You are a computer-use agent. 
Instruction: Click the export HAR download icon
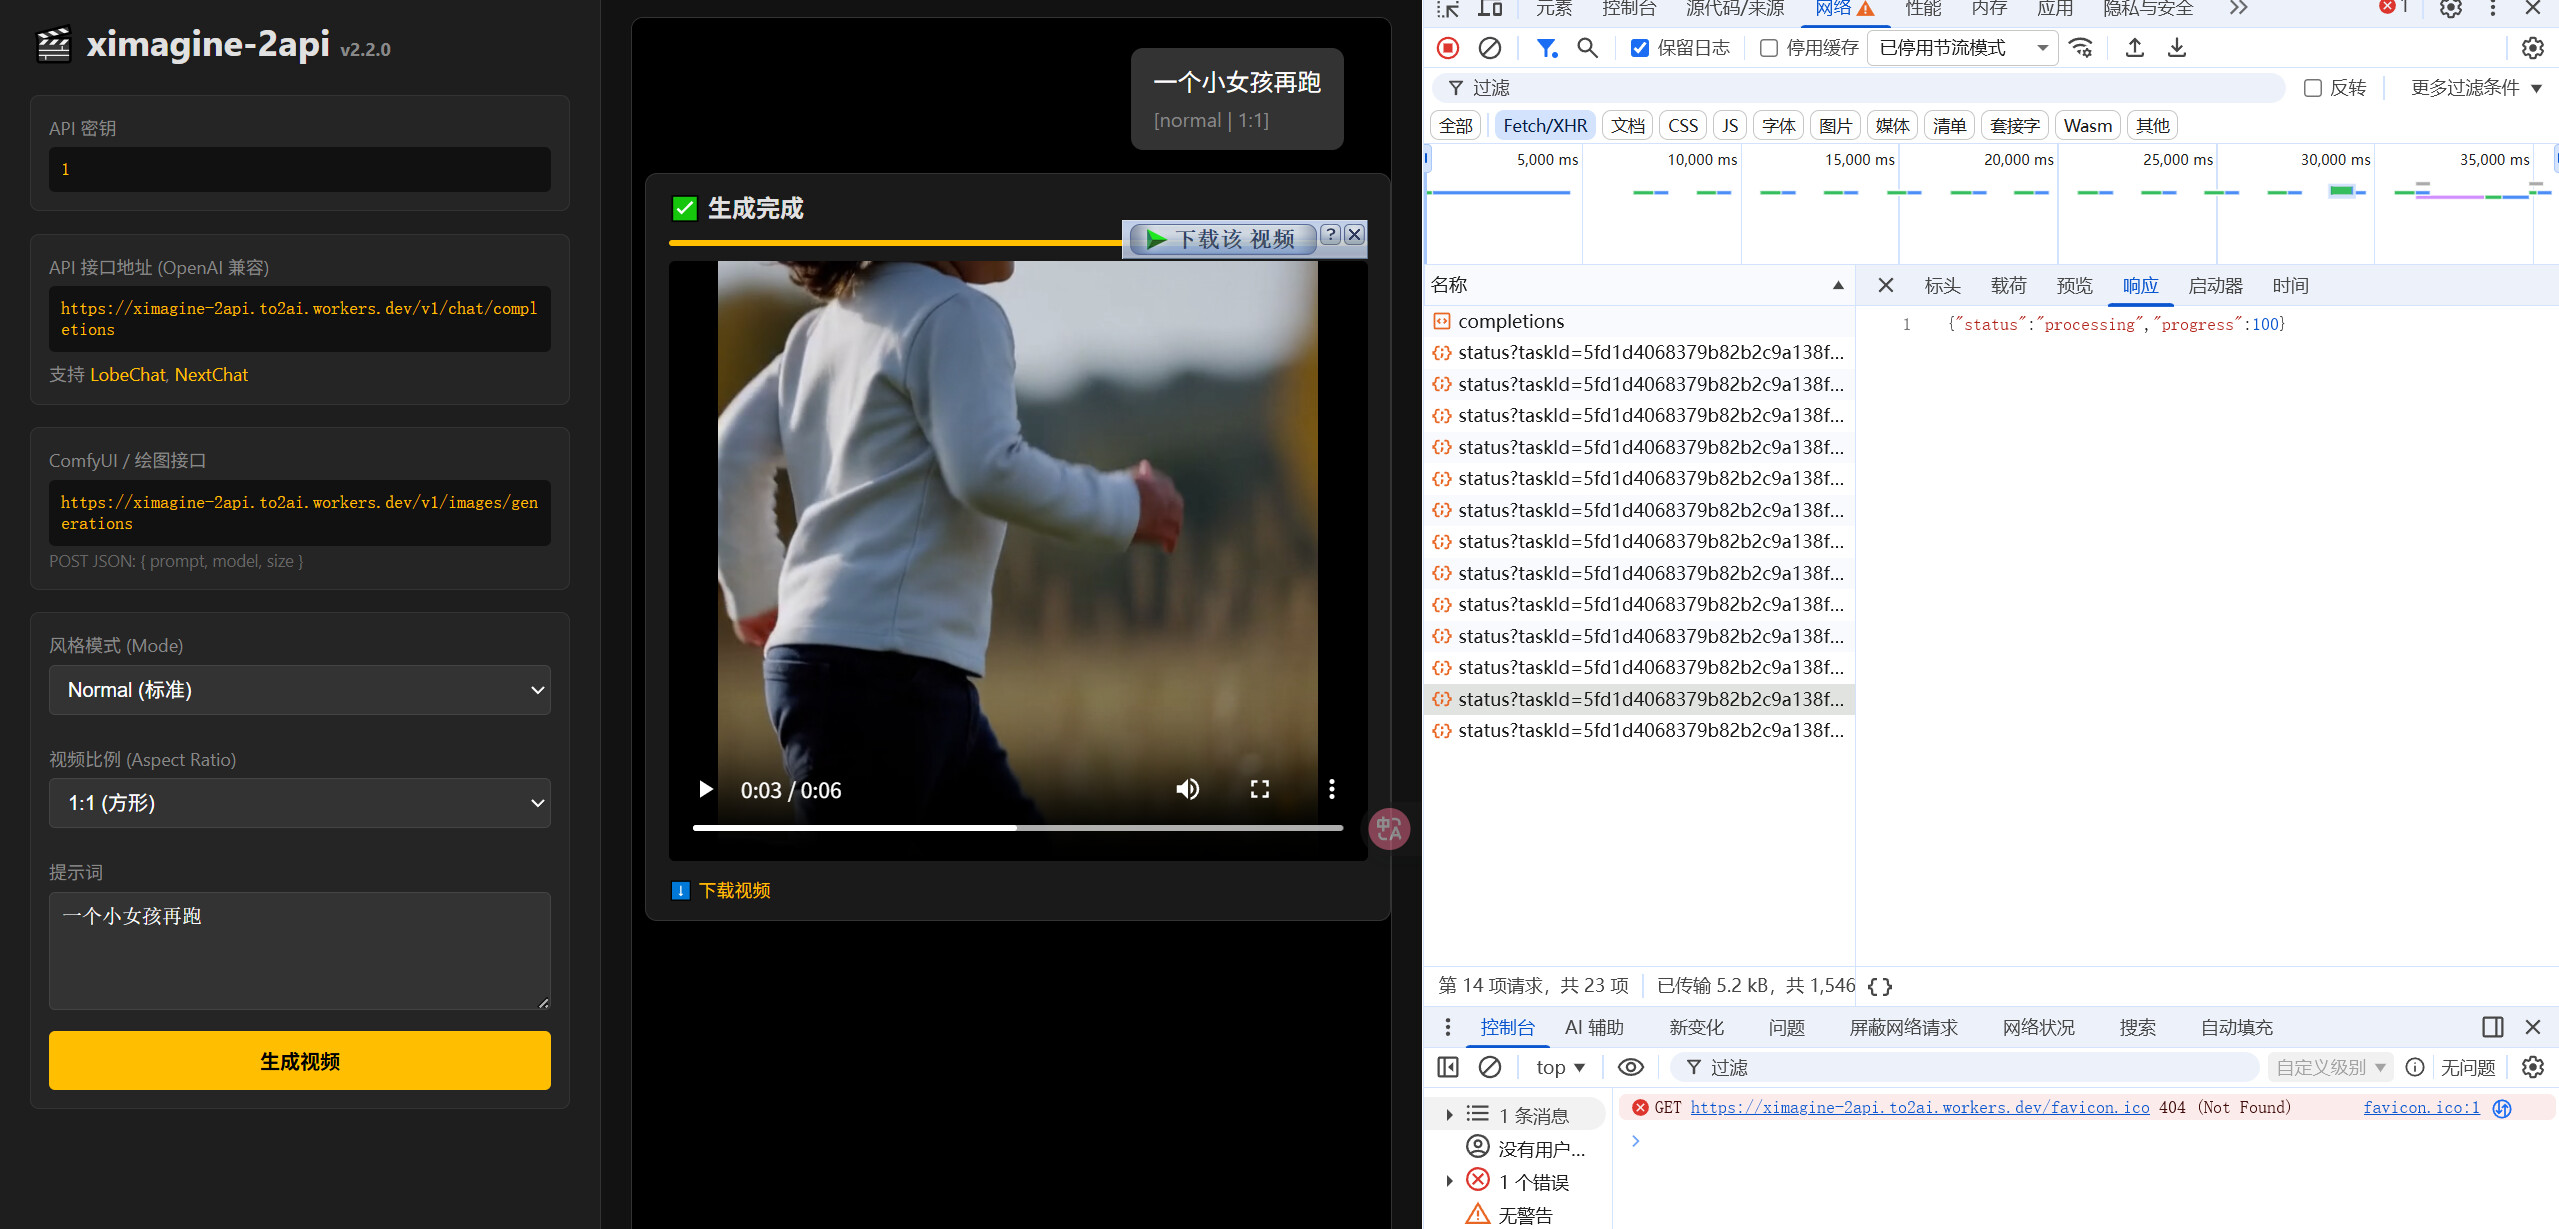point(2176,48)
